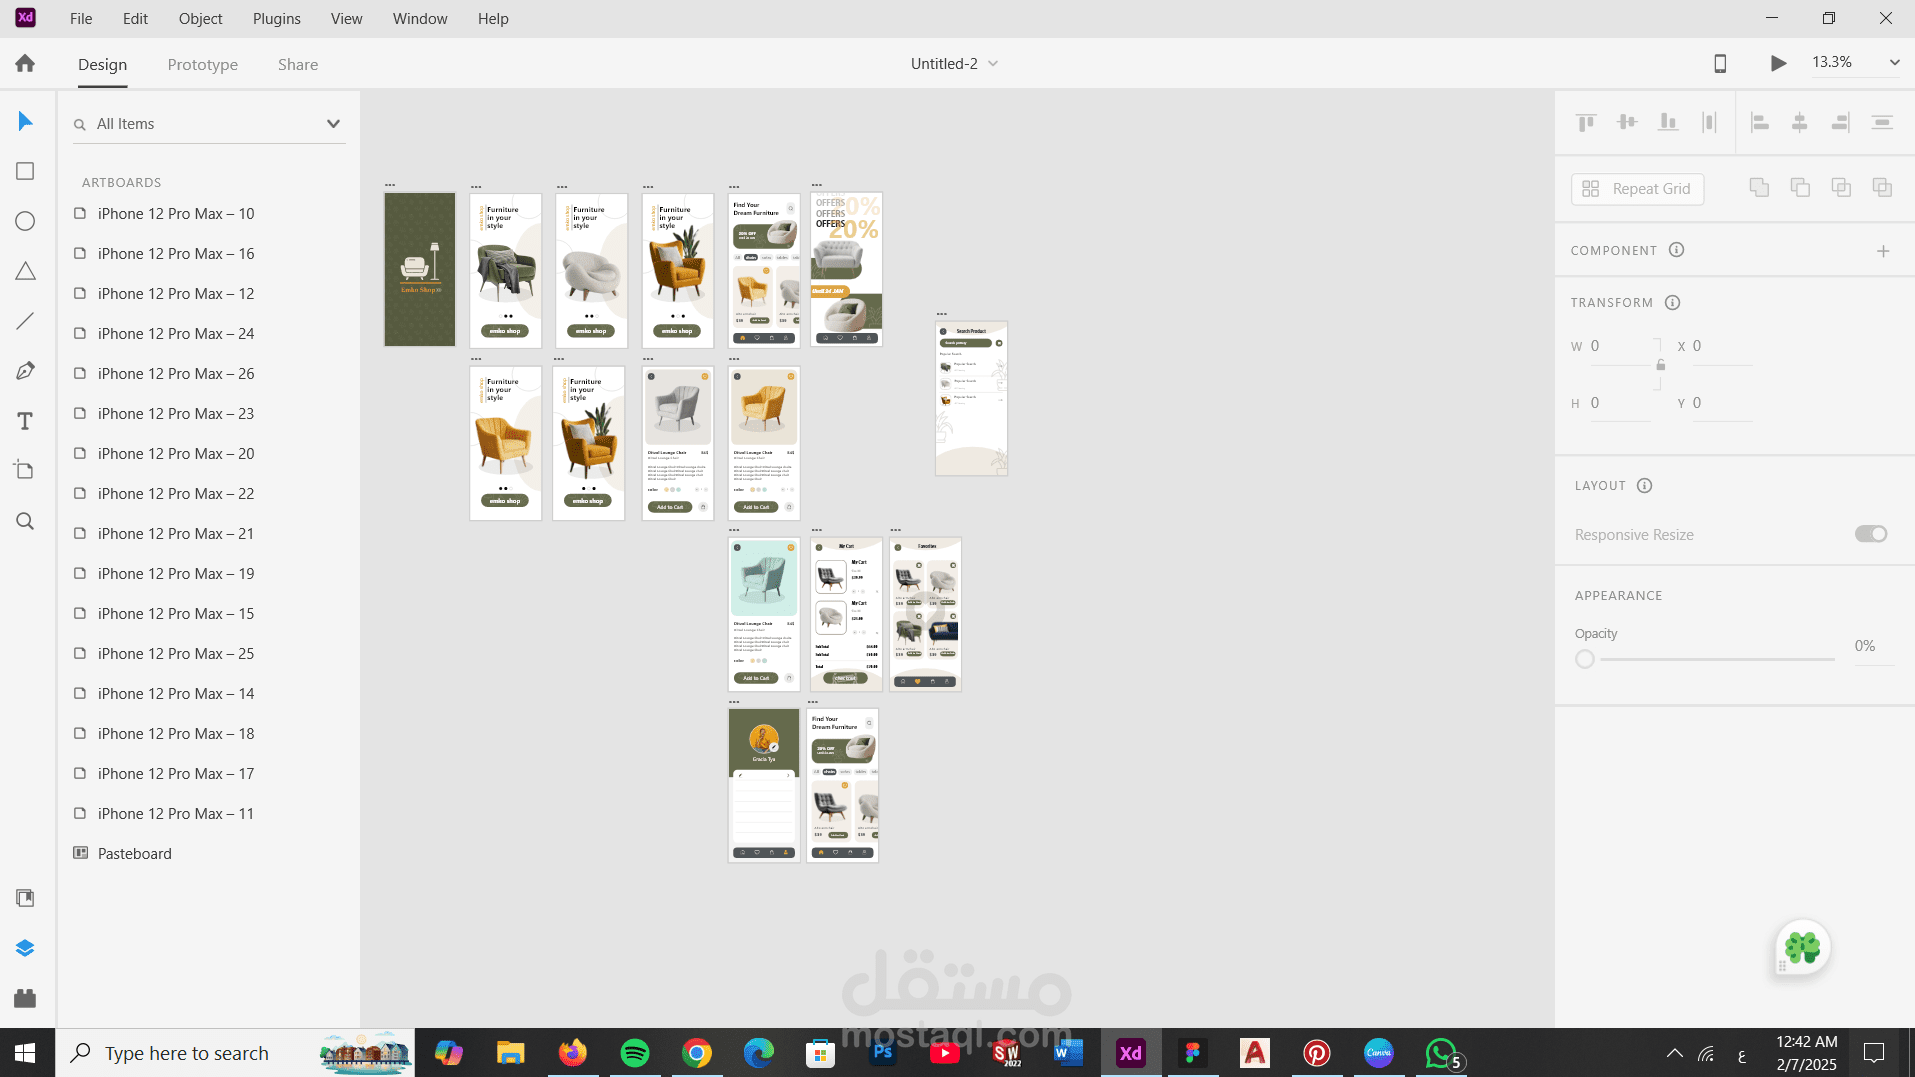Click the height H input field
The width and height of the screenshot is (1915, 1077).
click(x=1621, y=403)
